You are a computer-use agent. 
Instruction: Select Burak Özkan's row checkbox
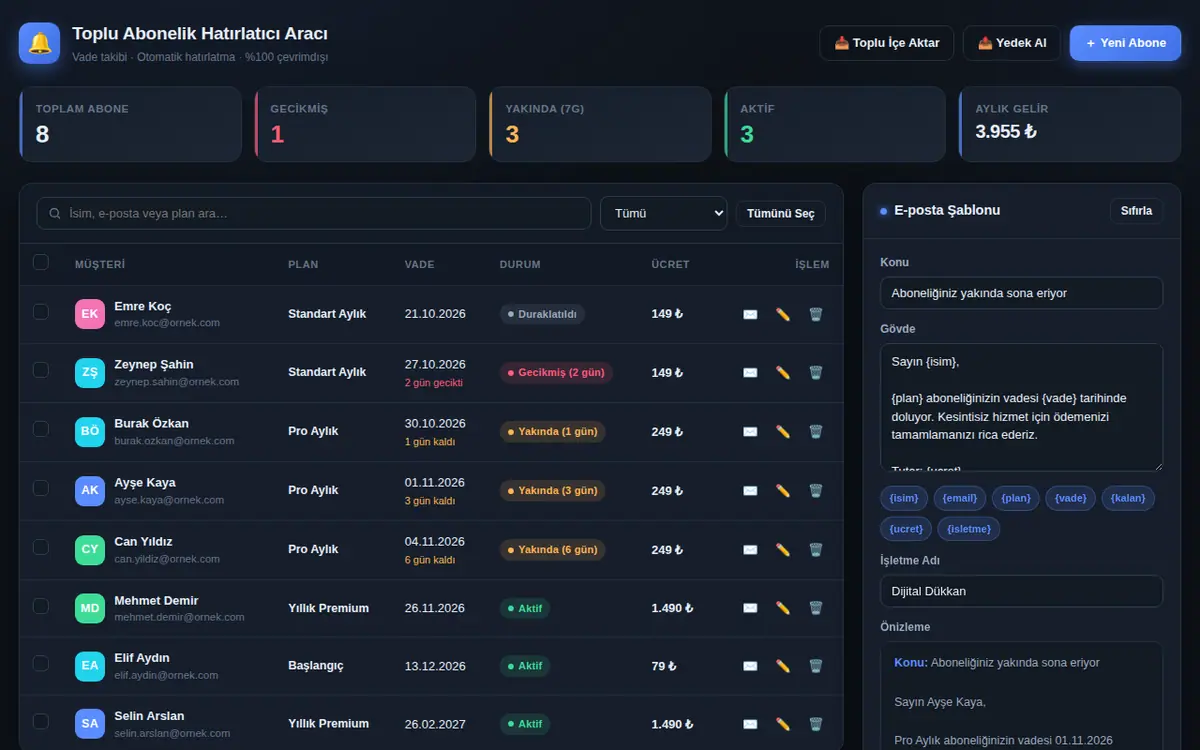(x=41, y=429)
